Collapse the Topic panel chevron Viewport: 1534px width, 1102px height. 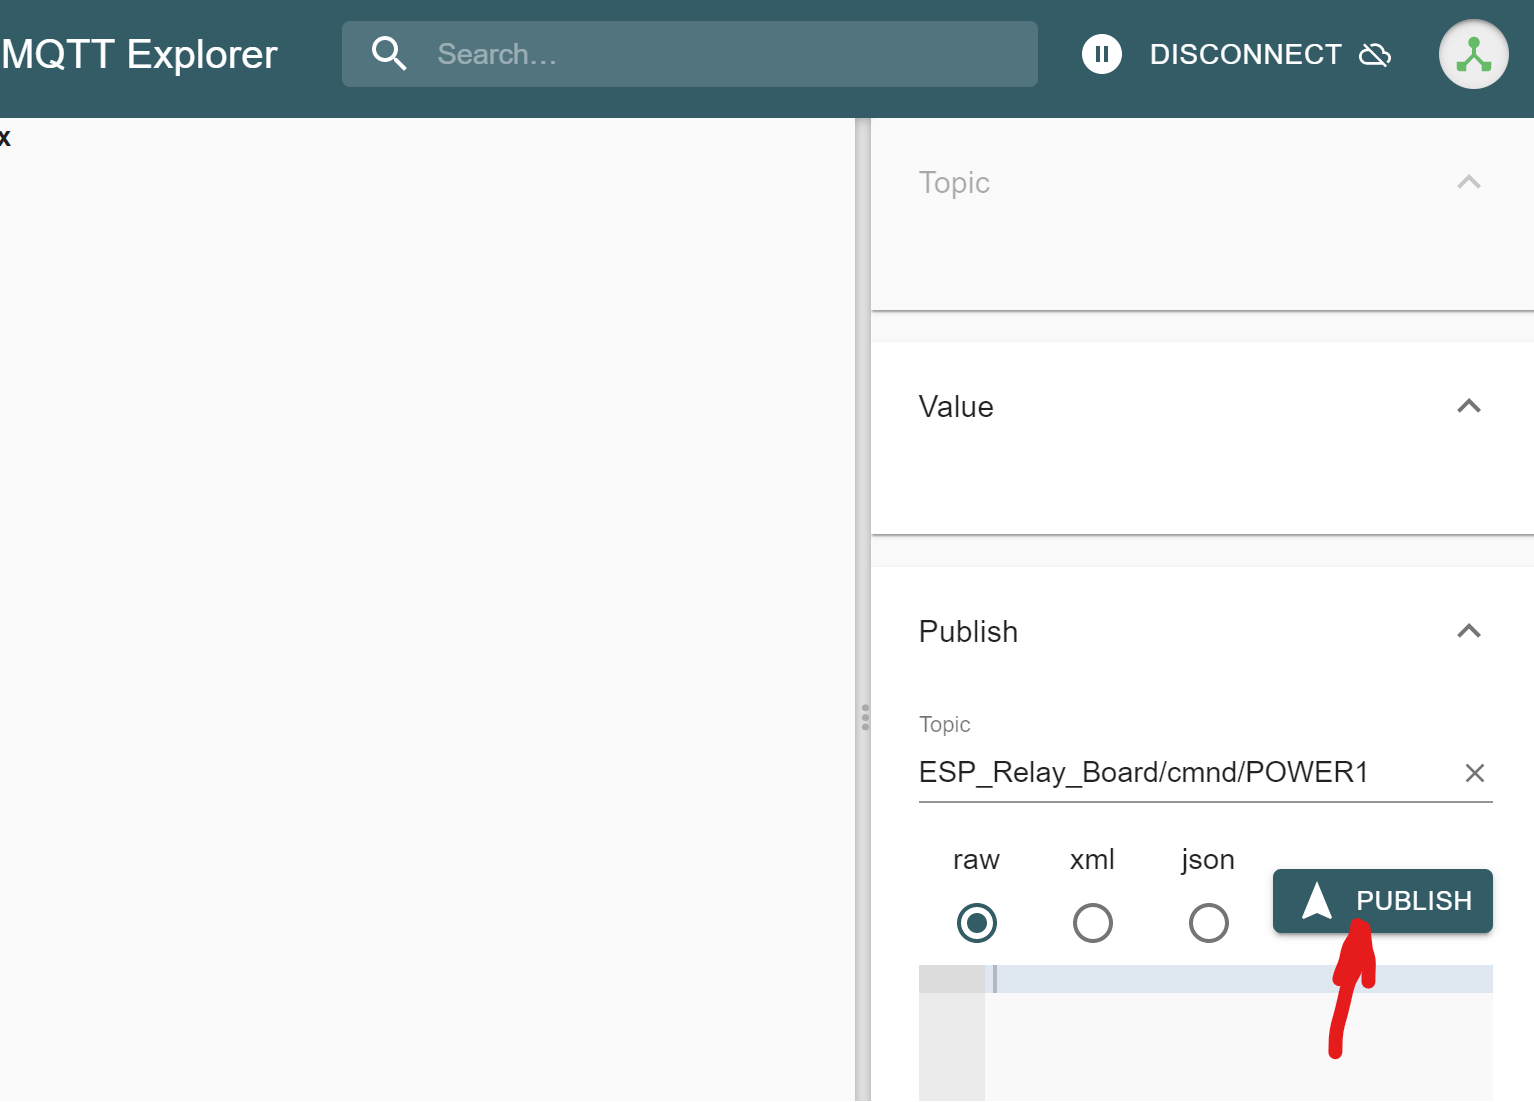[1468, 182]
